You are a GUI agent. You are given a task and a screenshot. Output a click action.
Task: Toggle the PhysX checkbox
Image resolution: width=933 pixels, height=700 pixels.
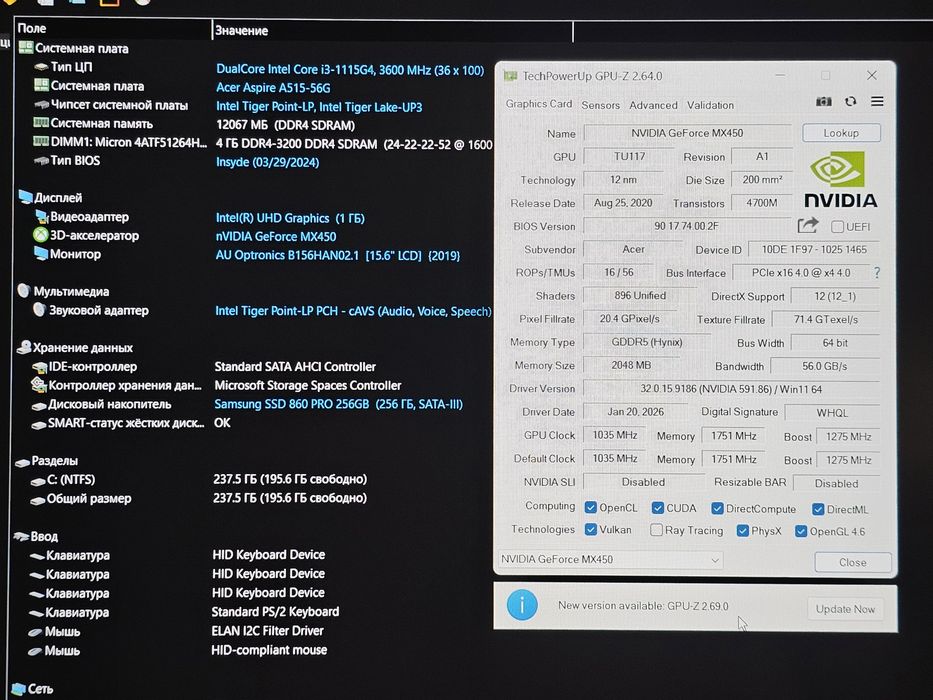(x=743, y=530)
